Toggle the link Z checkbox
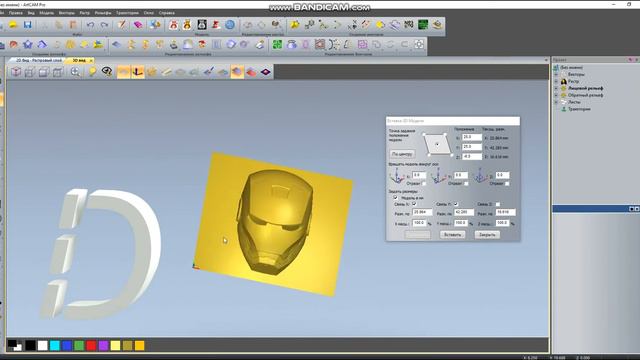The image size is (640, 360). click(498, 204)
